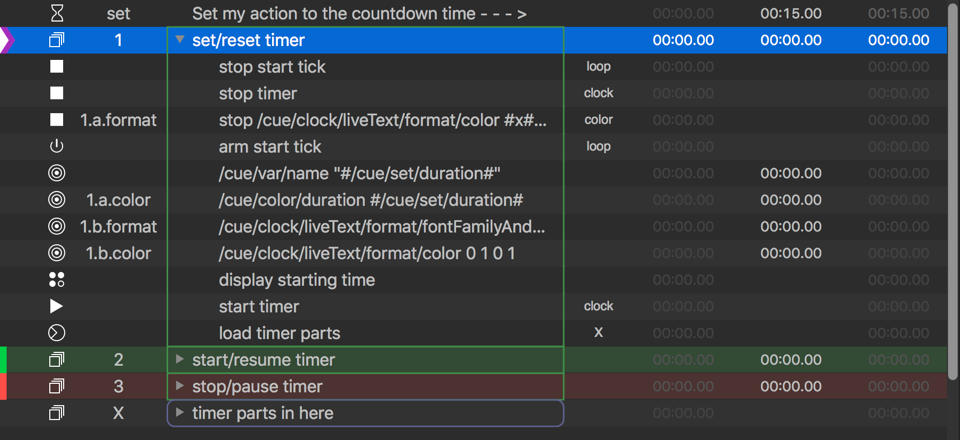Collapse the 'set/reset timer' group
The width and height of the screenshot is (960, 440).
180,41
